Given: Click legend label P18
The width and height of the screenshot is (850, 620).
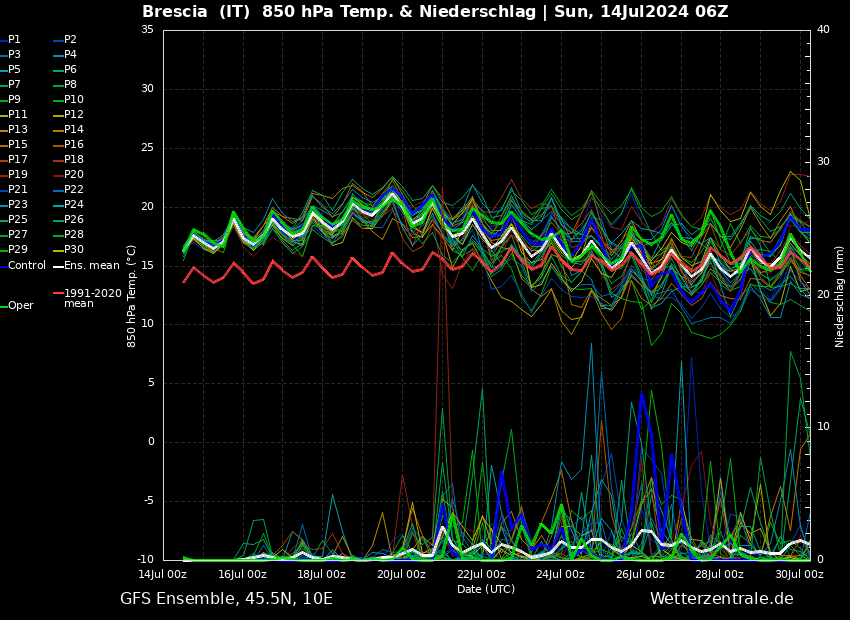Looking at the screenshot, I should (74, 159).
